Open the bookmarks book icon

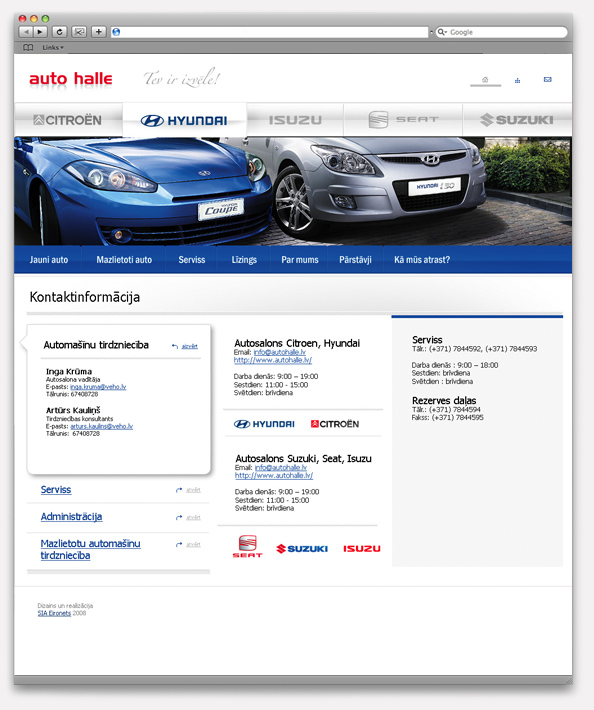28,48
